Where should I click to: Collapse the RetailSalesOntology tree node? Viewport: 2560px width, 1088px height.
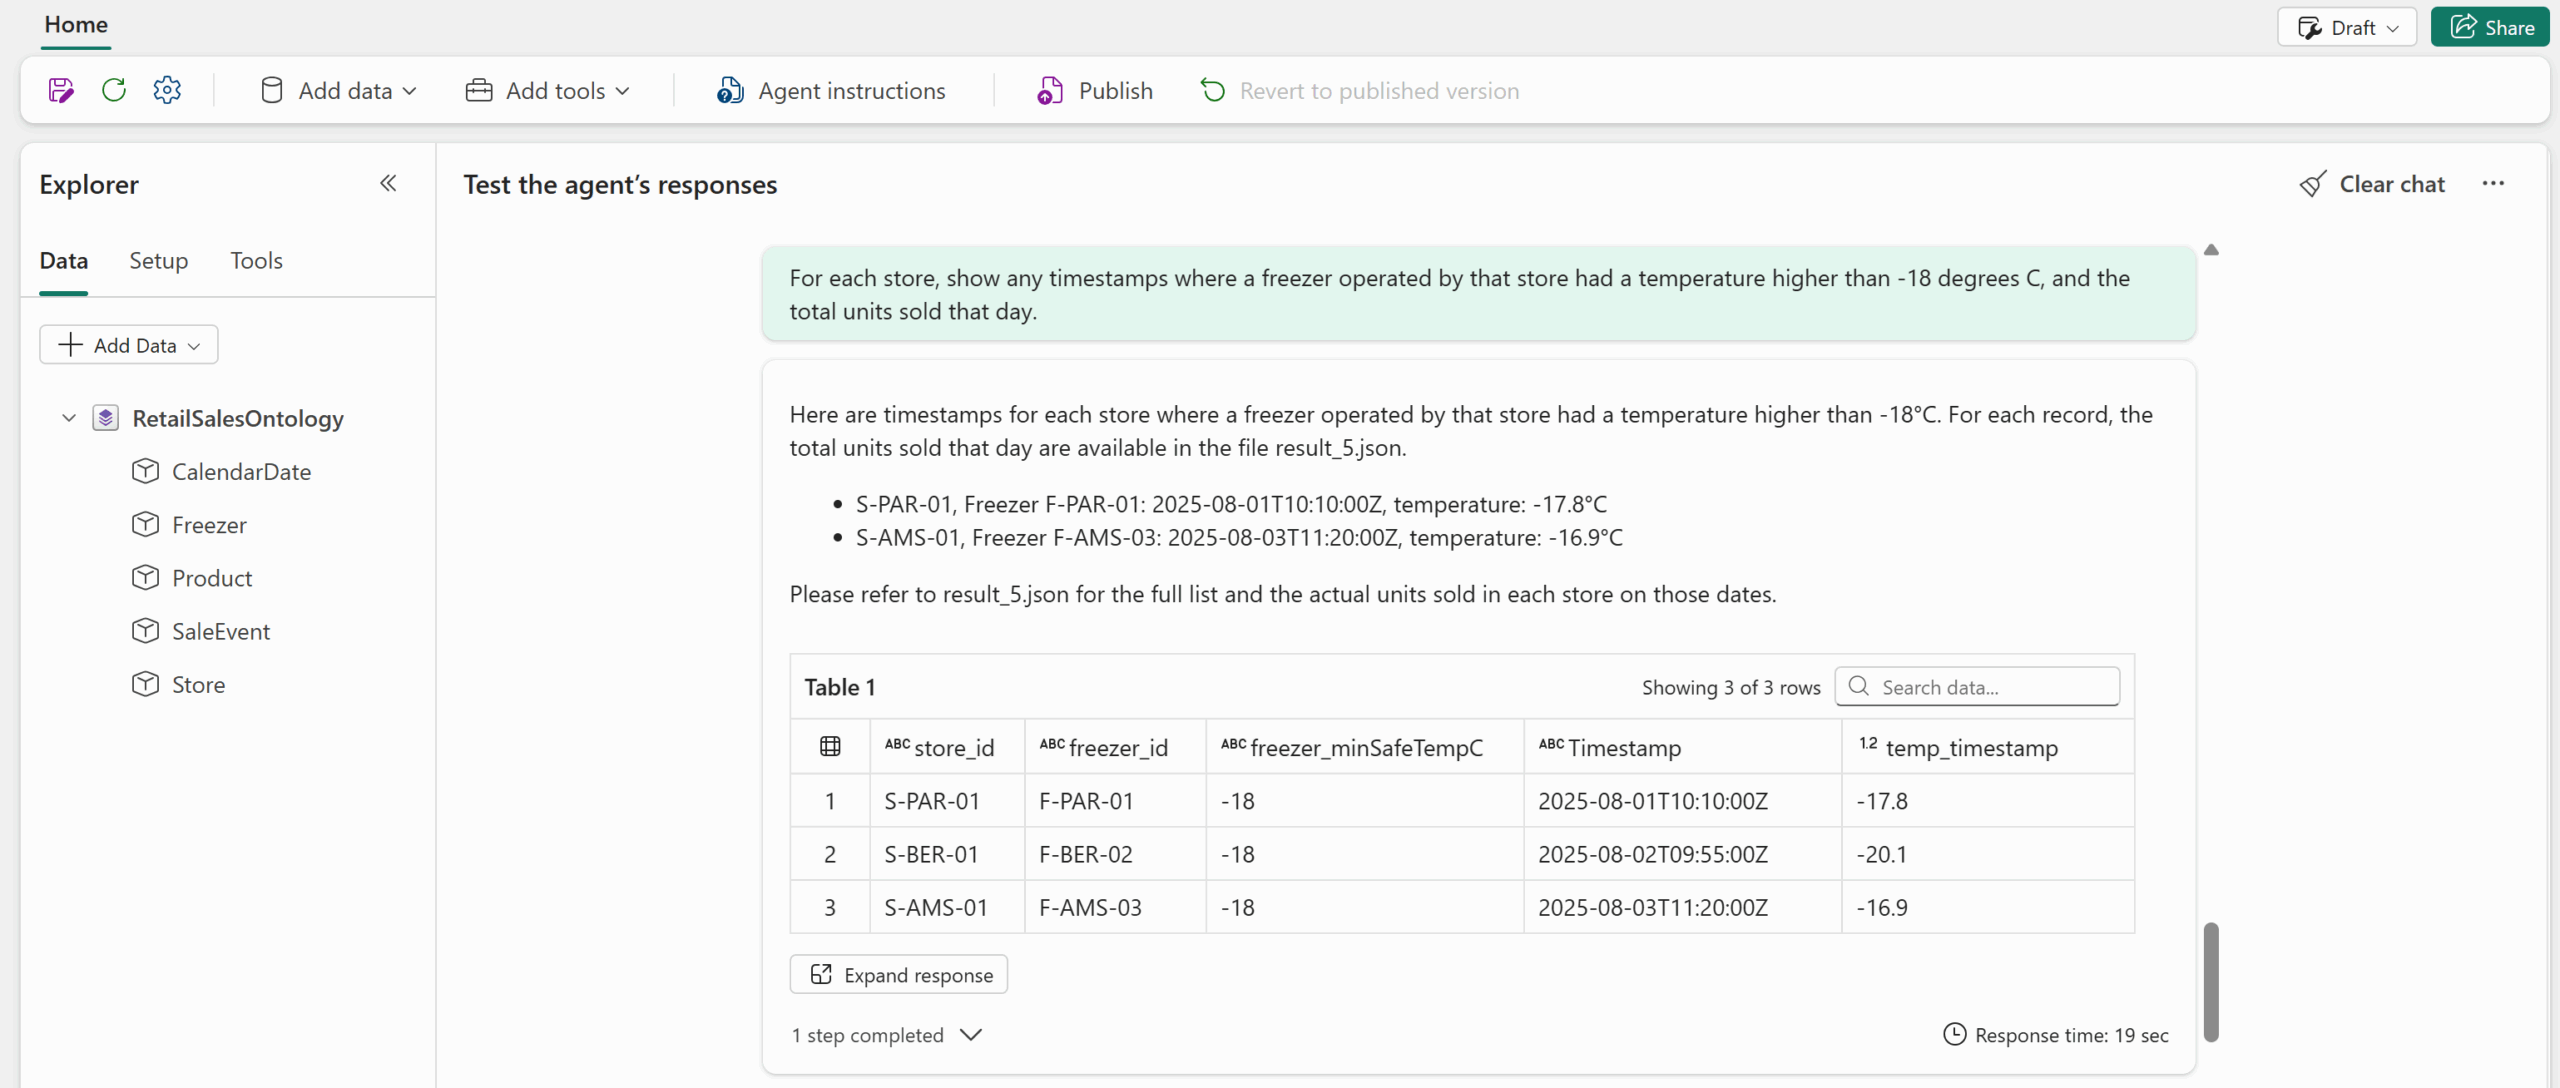tap(69, 418)
